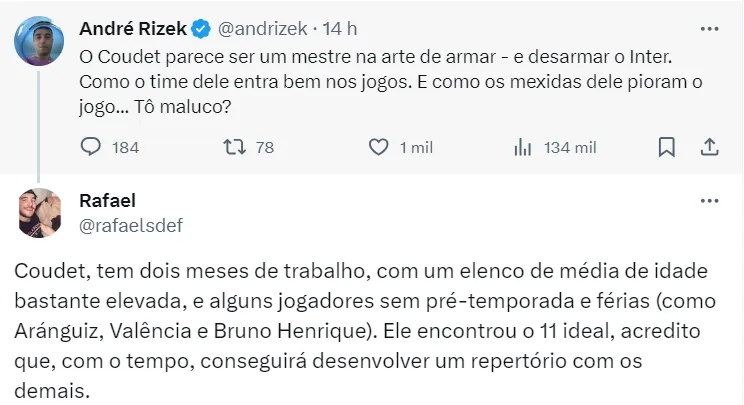Open the @andrizek handle link
Screen dimensions: 744x405
(x=262, y=29)
